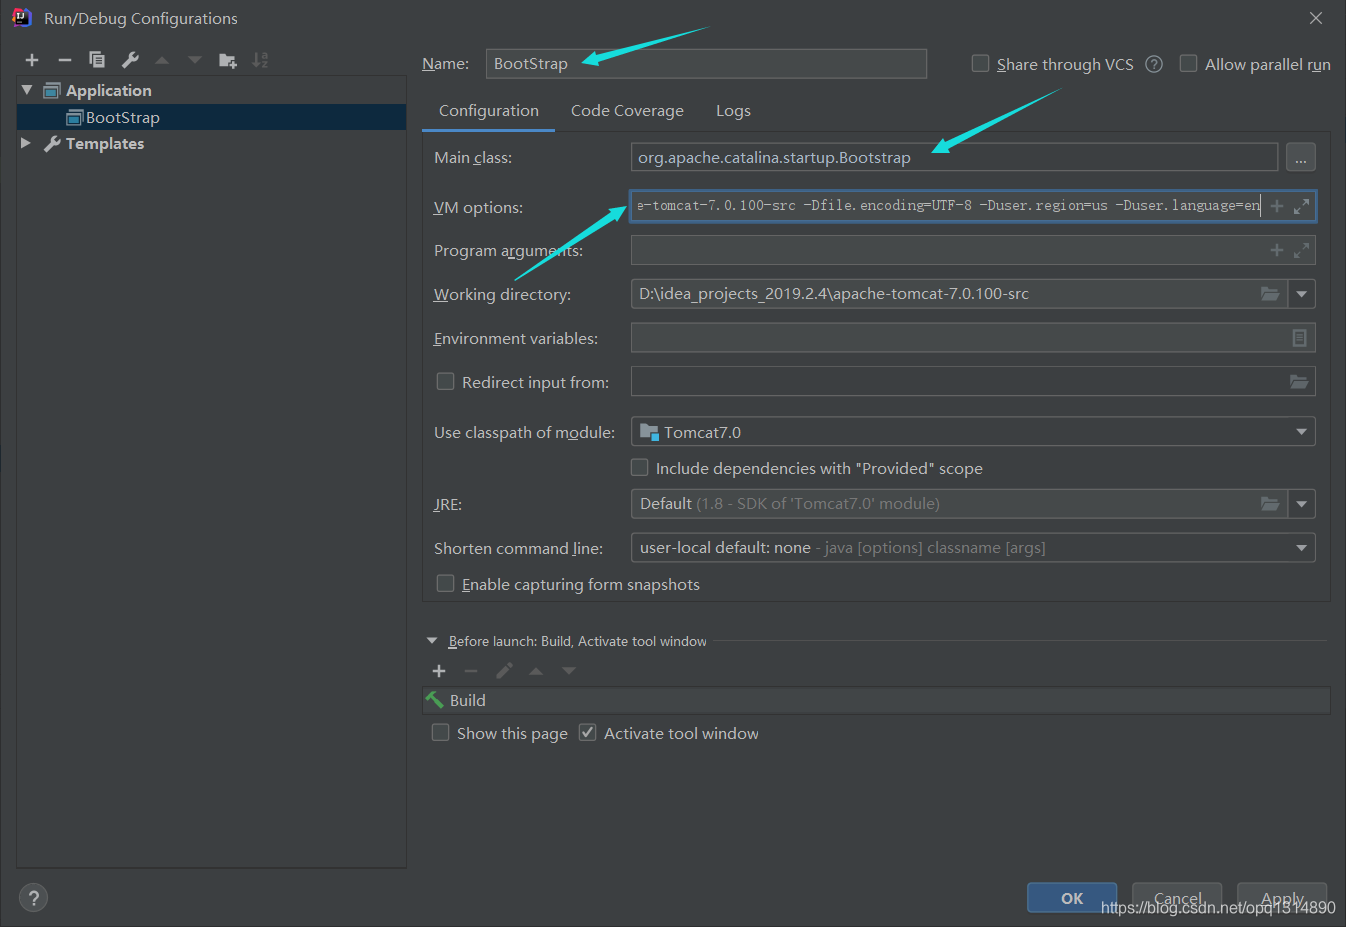Click the Main class input field
Image resolution: width=1346 pixels, height=927 pixels.
click(954, 157)
